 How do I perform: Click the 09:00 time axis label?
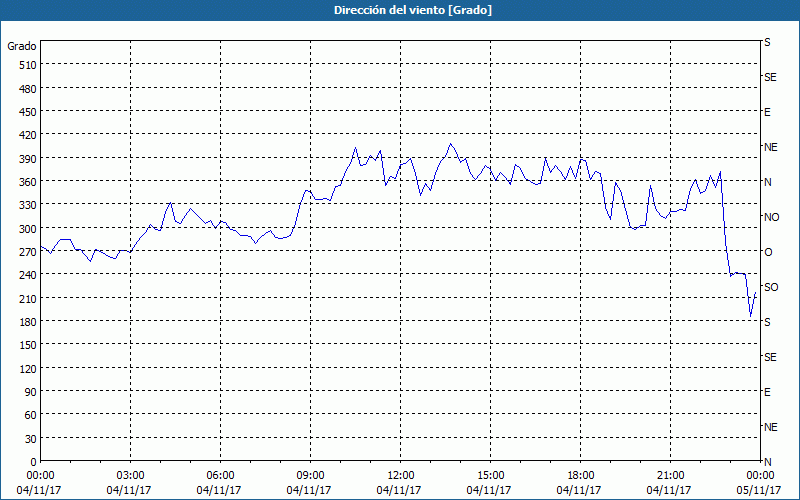pyautogui.click(x=310, y=476)
